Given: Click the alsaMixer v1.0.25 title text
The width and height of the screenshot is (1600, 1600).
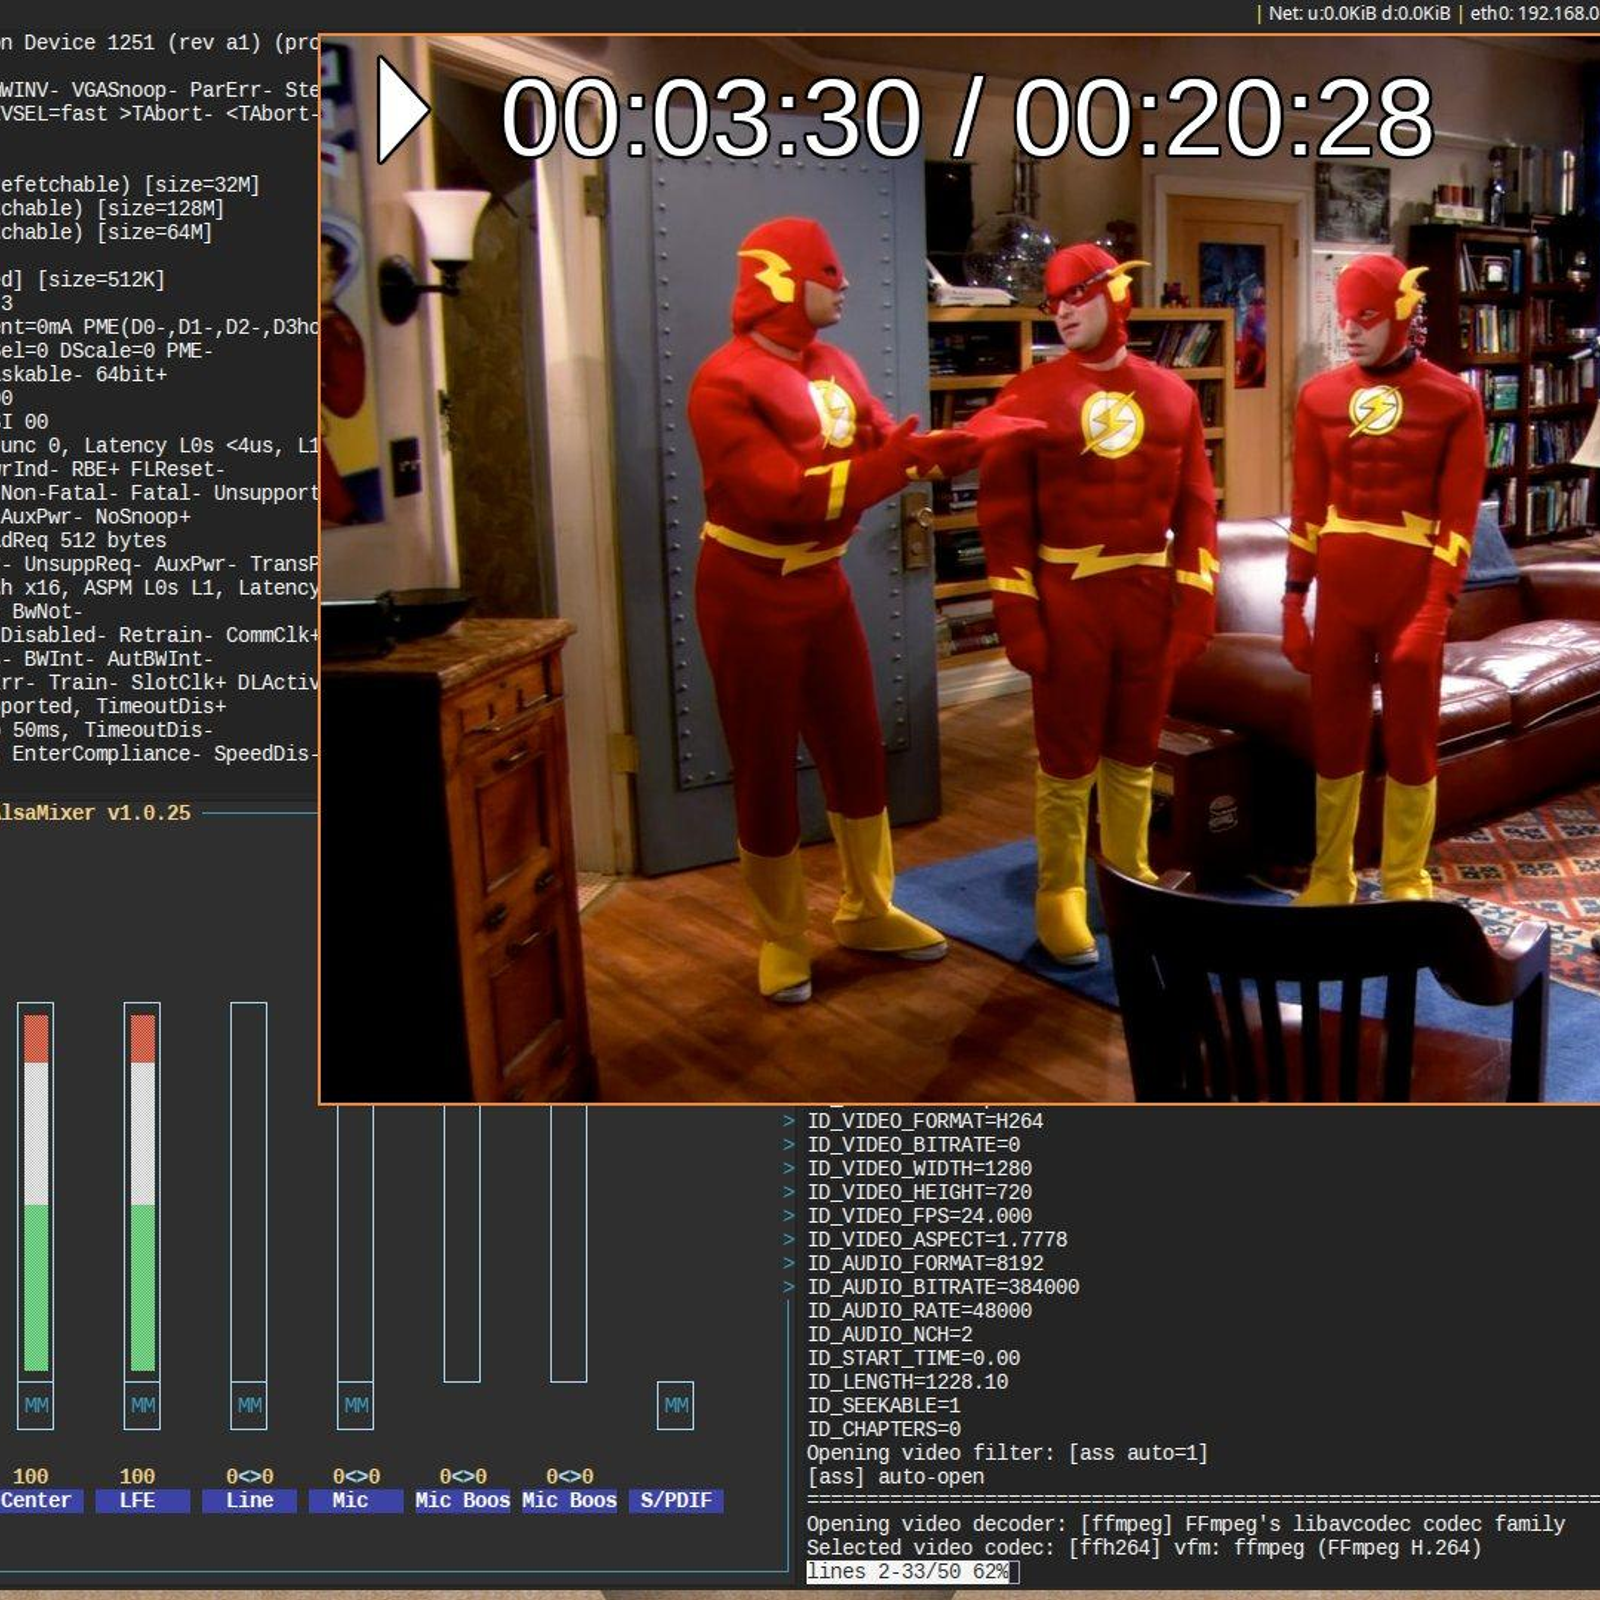Looking at the screenshot, I should tap(95, 813).
